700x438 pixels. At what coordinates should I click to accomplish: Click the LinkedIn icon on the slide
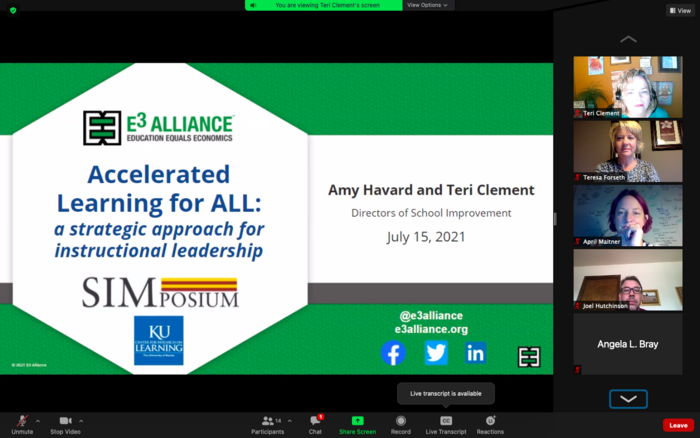coord(476,353)
